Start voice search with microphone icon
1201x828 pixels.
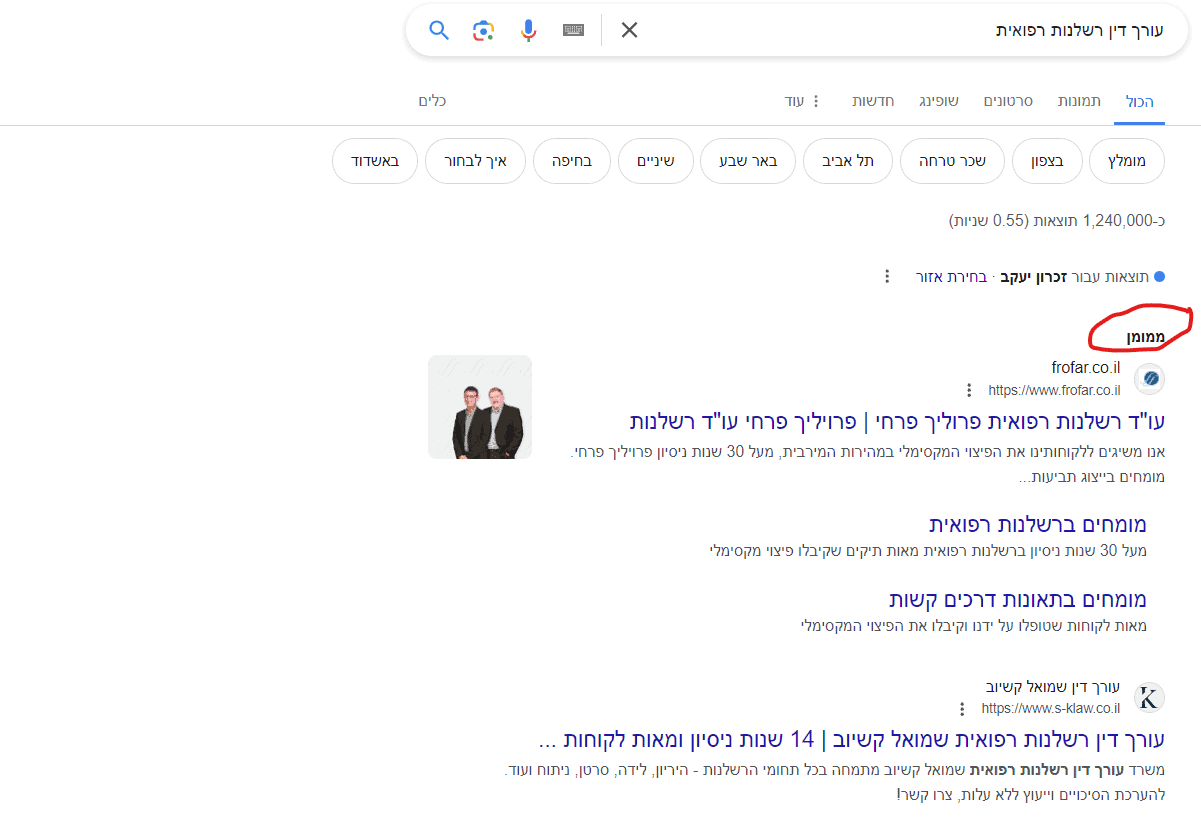coord(529,30)
